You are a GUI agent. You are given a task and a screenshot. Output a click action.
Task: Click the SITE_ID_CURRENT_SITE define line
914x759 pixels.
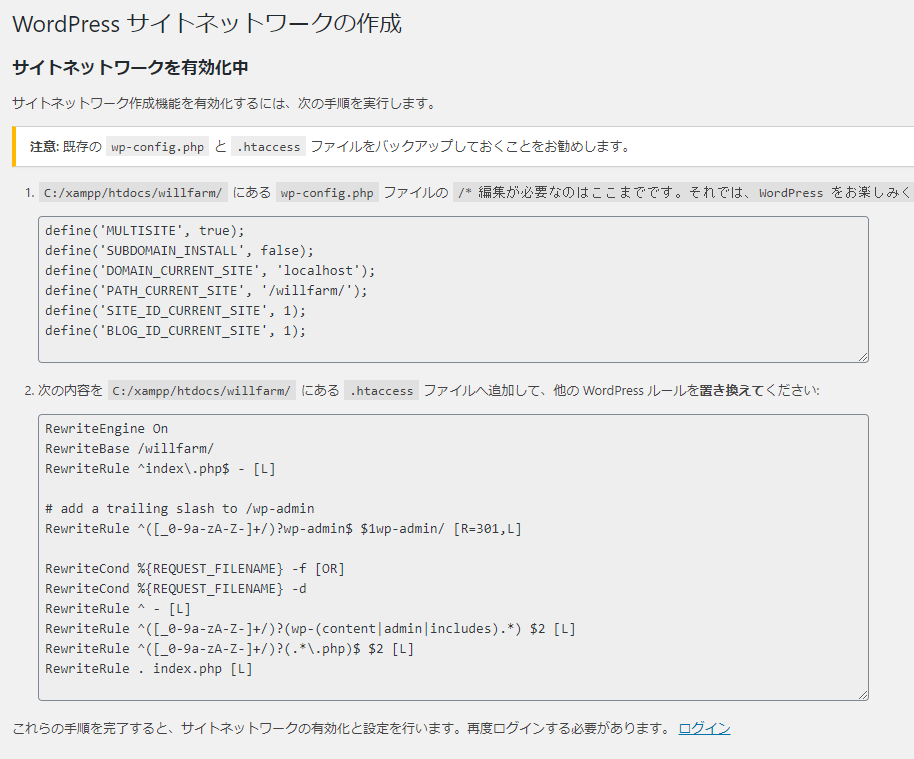point(175,311)
